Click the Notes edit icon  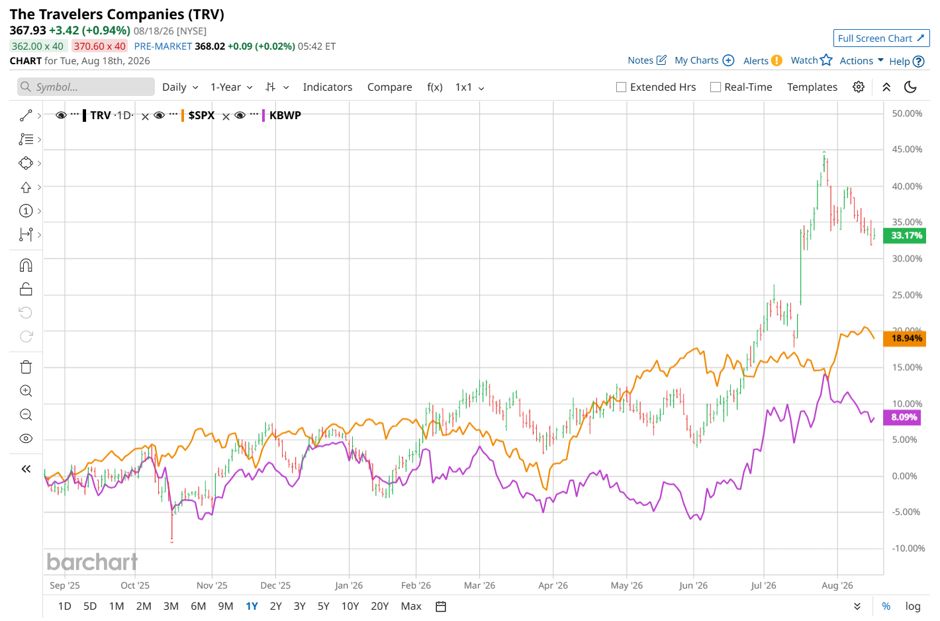pos(661,60)
